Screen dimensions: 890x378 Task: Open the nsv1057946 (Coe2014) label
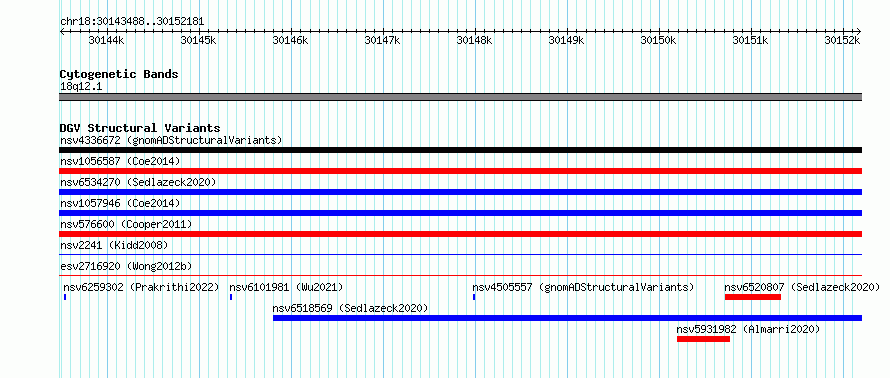(120, 203)
